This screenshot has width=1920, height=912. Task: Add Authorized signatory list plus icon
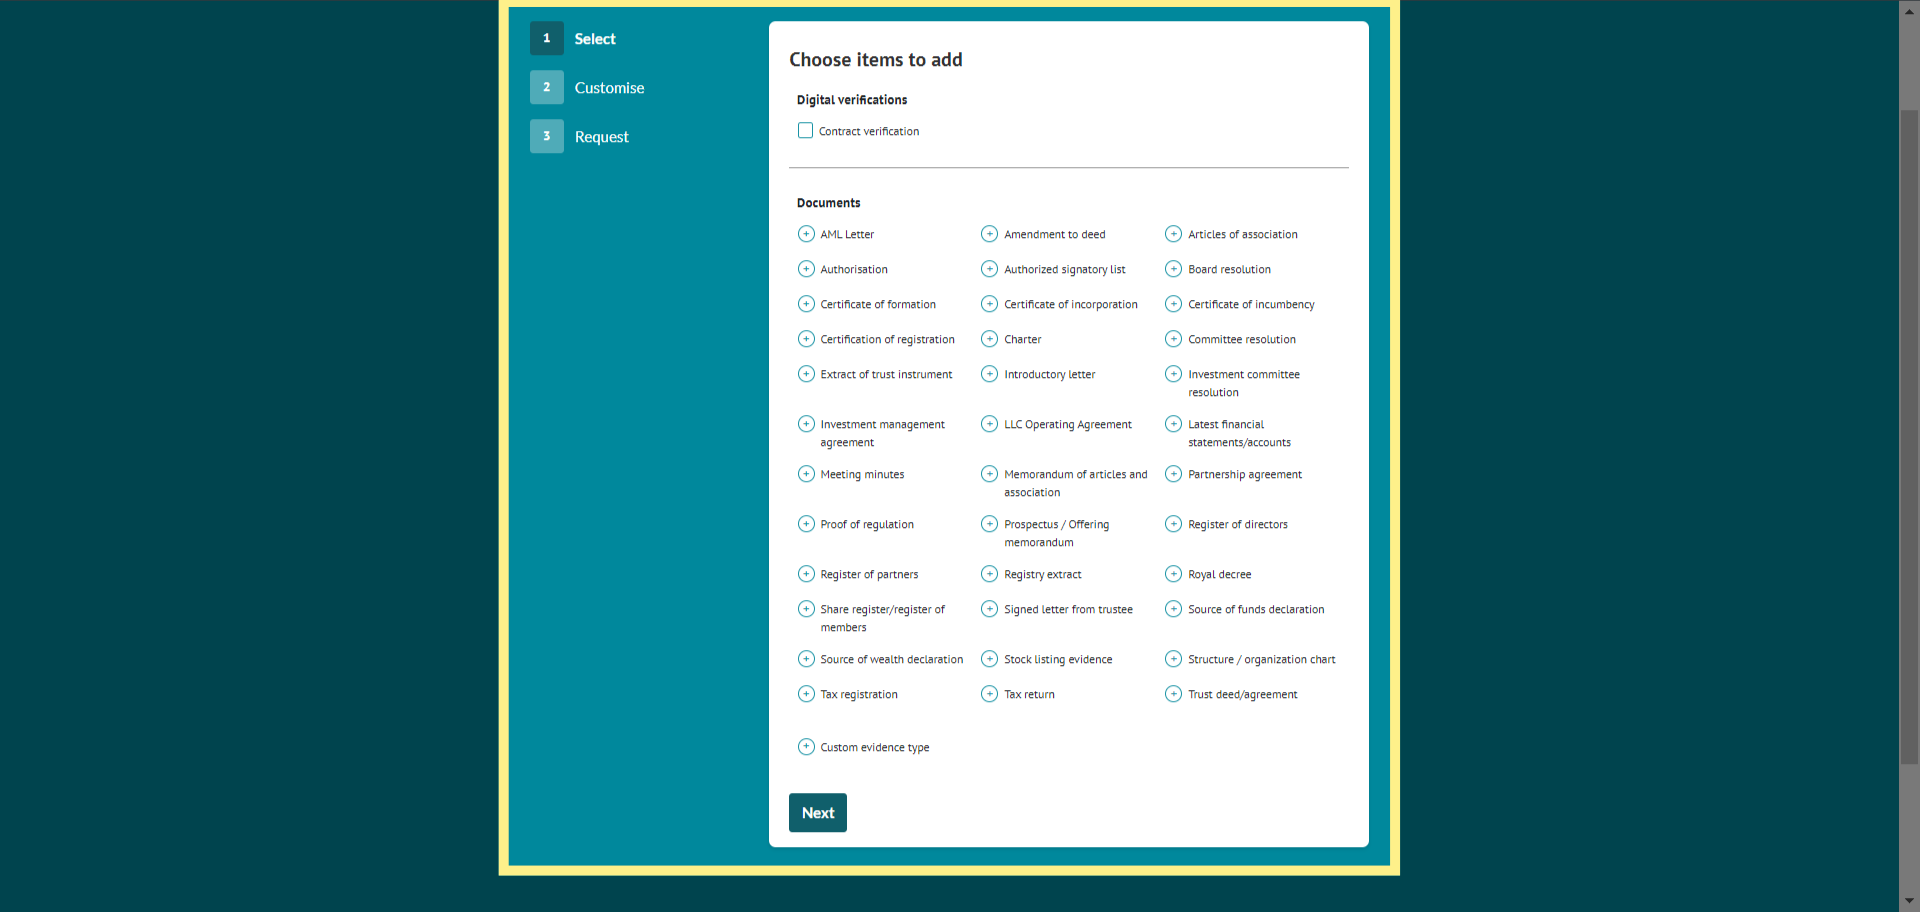coord(989,269)
